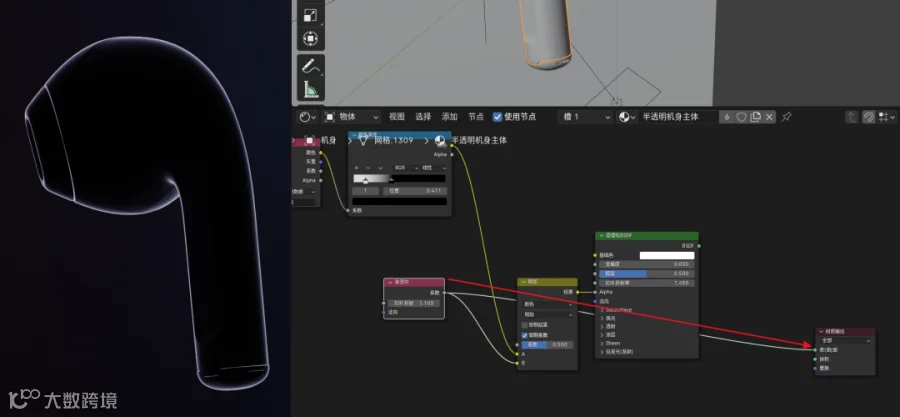900x417 pixels.
Task: Click the Scale tool icon in viewport toolbar
Action: click(311, 15)
